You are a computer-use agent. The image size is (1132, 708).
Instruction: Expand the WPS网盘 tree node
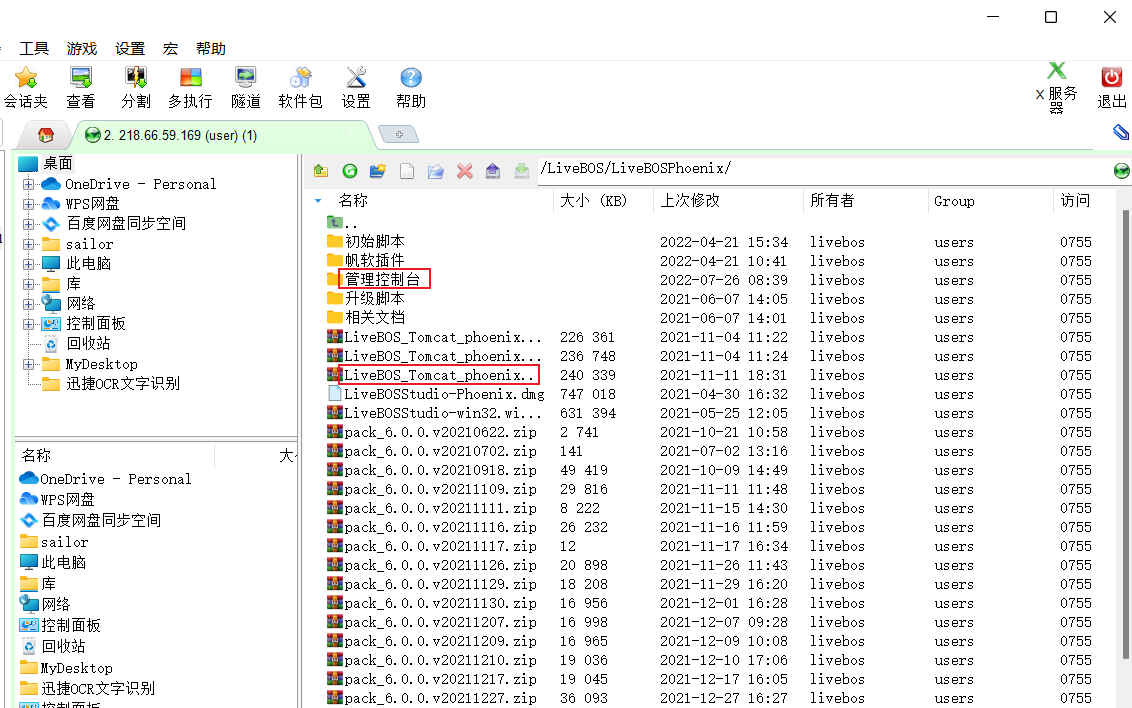point(28,204)
